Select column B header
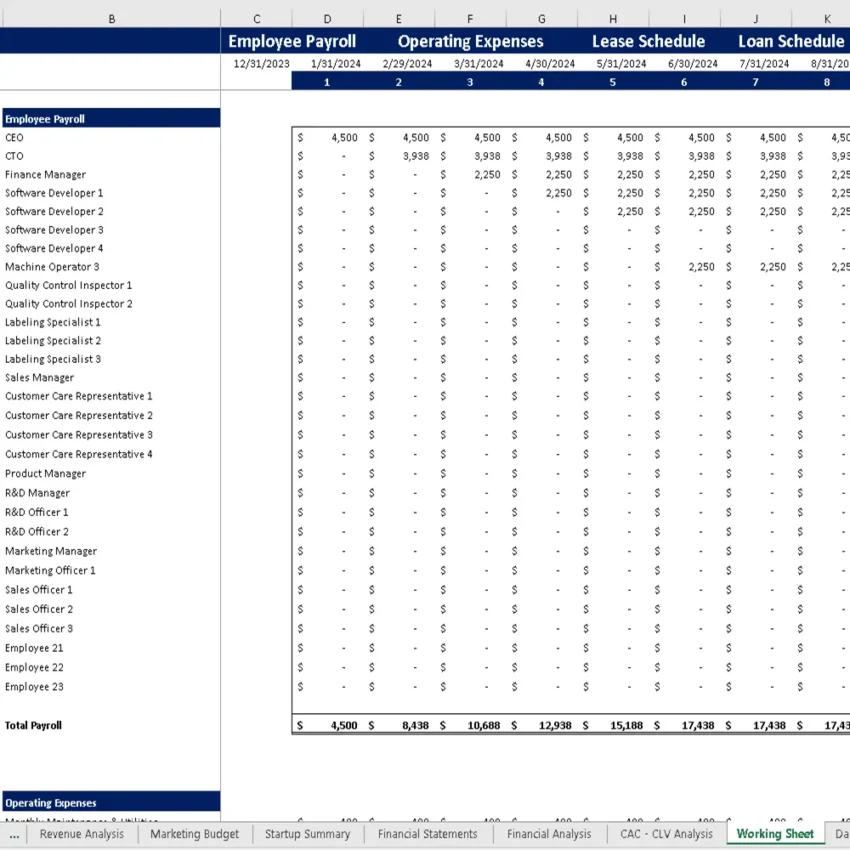850x850 pixels. point(111,19)
